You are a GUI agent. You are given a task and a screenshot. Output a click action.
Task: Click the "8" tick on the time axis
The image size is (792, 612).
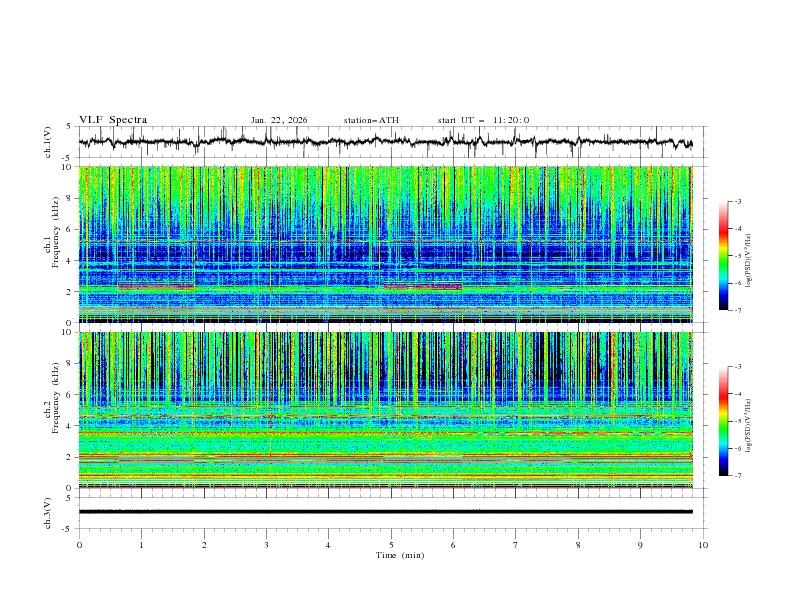[578, 545]
